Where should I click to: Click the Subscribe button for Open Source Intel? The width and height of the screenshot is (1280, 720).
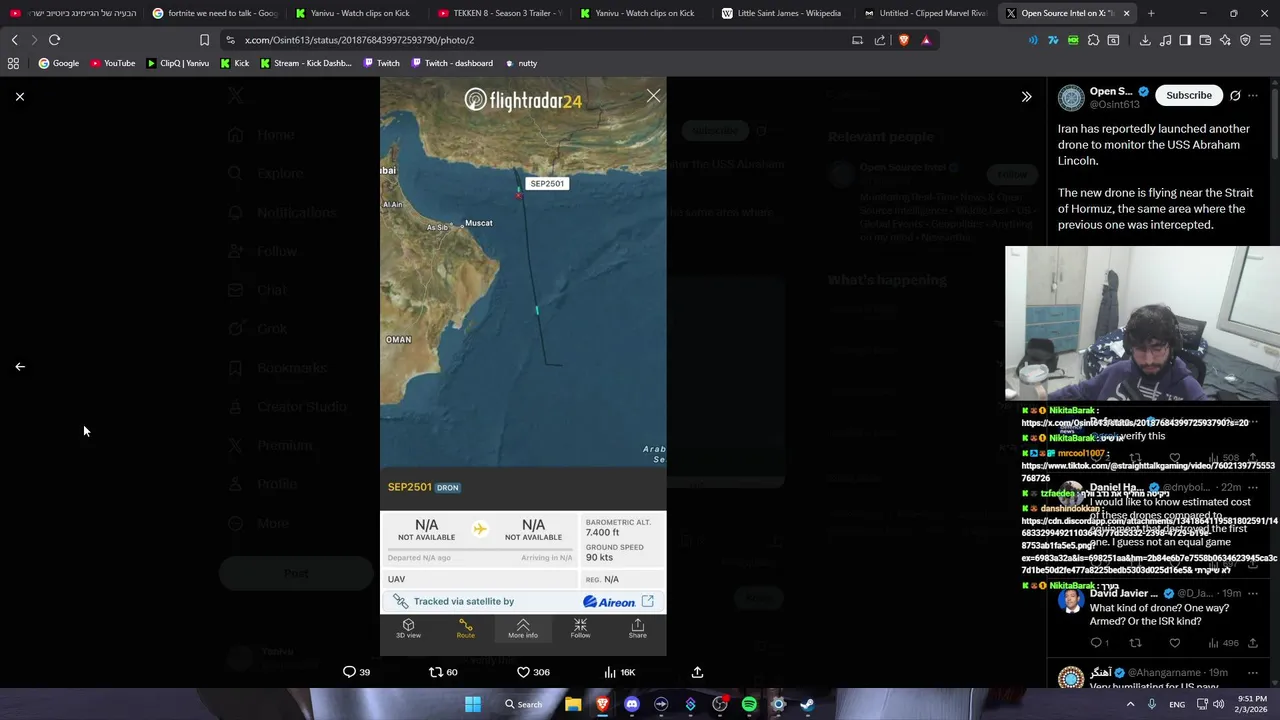point(1189,95)
